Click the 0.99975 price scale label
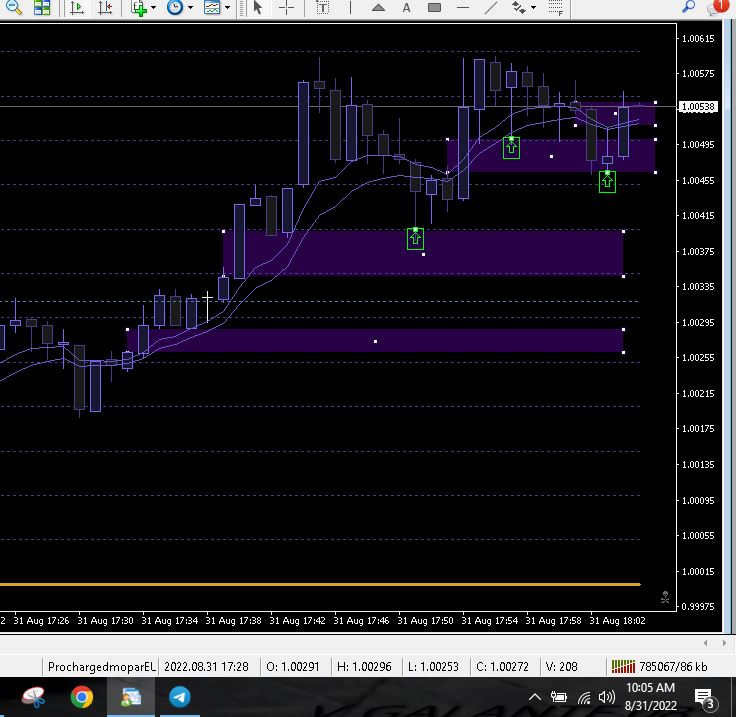 [x=698, y=606]
